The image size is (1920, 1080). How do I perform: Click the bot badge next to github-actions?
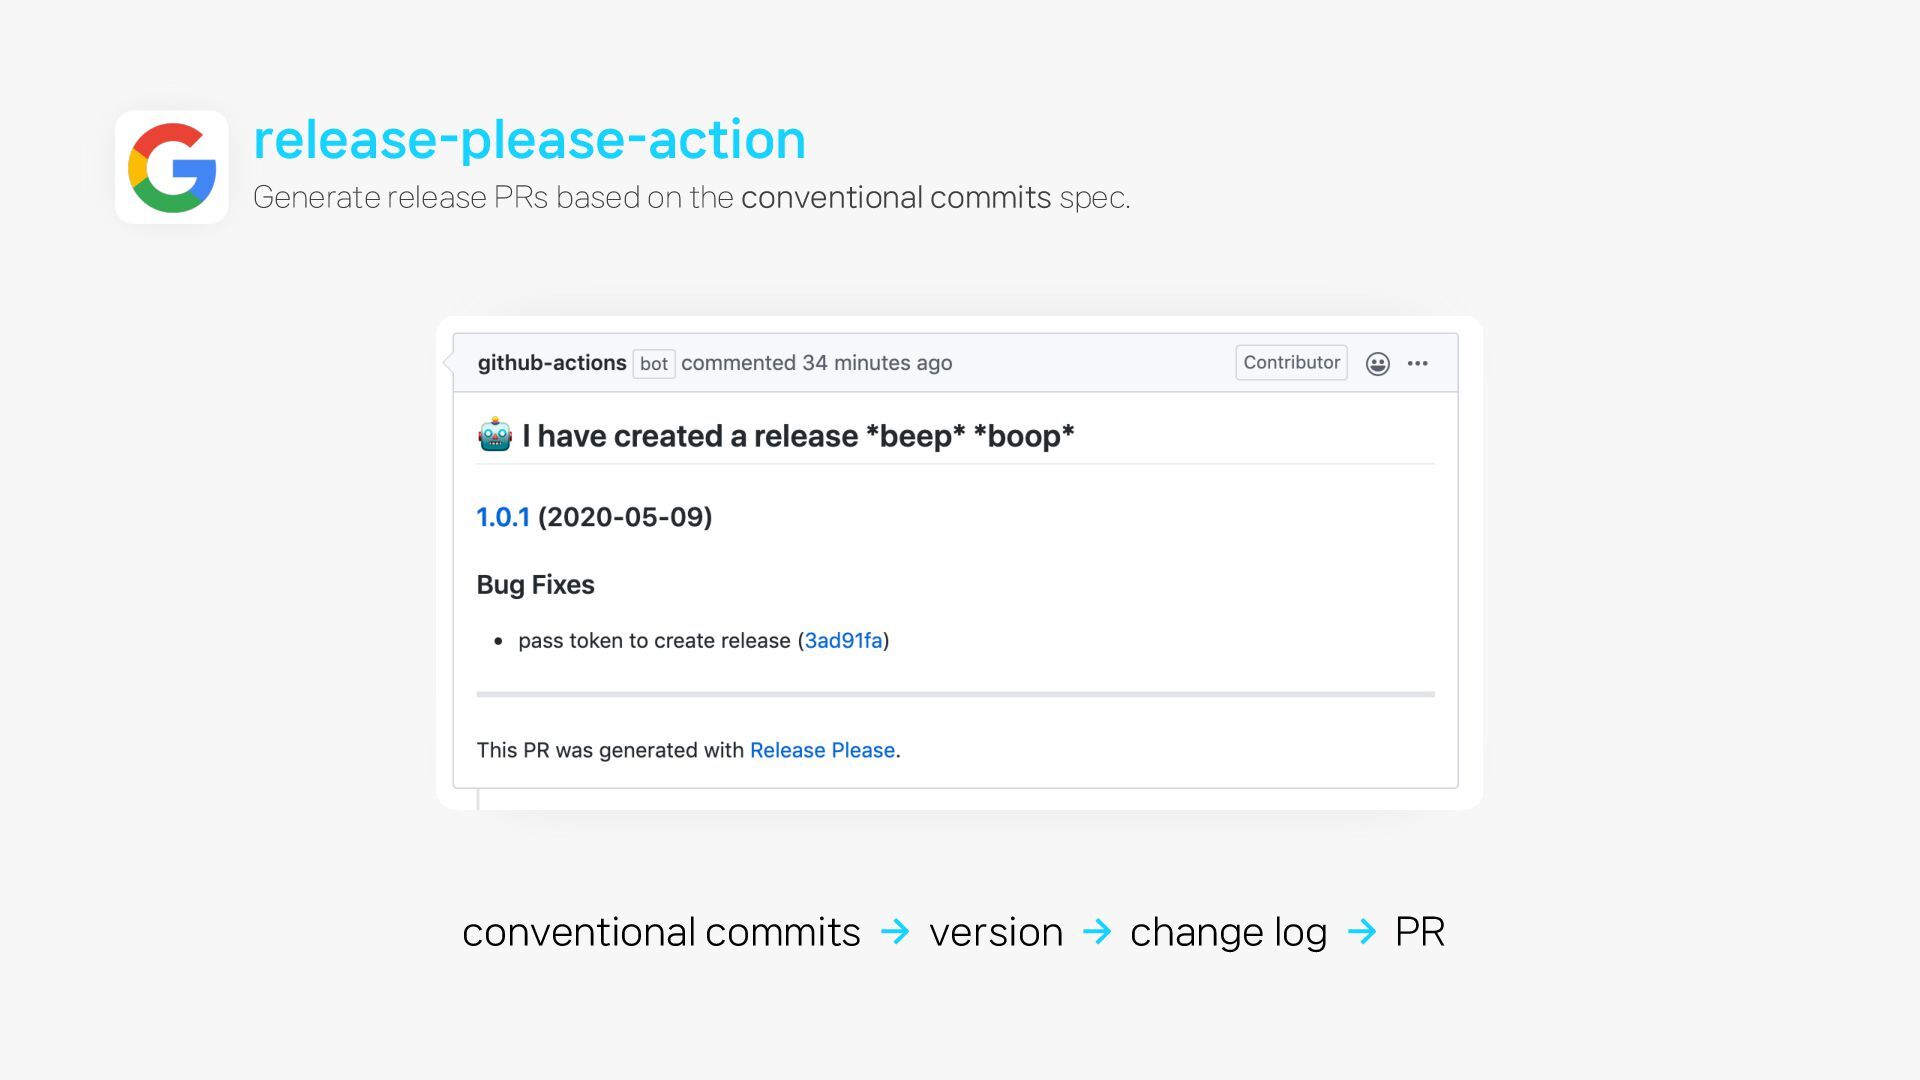tap(654, 364)
